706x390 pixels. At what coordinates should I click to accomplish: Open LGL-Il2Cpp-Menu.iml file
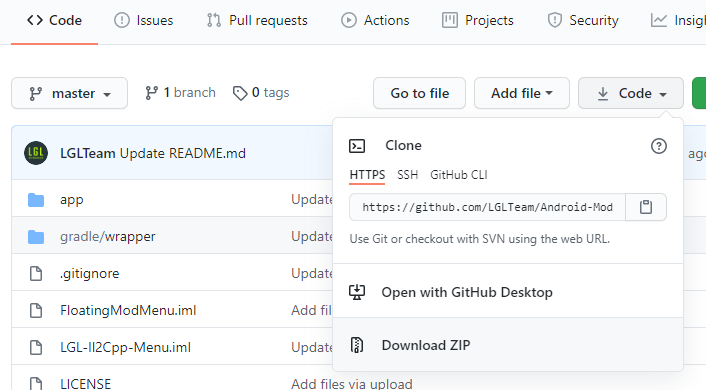[x=126, y=347]
